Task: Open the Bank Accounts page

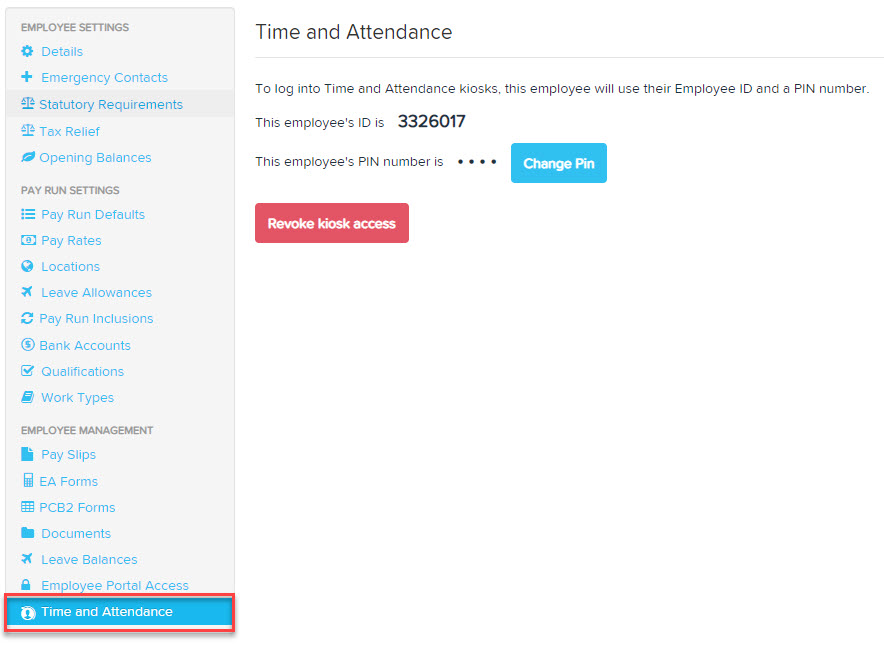Action: pos(85,345)
